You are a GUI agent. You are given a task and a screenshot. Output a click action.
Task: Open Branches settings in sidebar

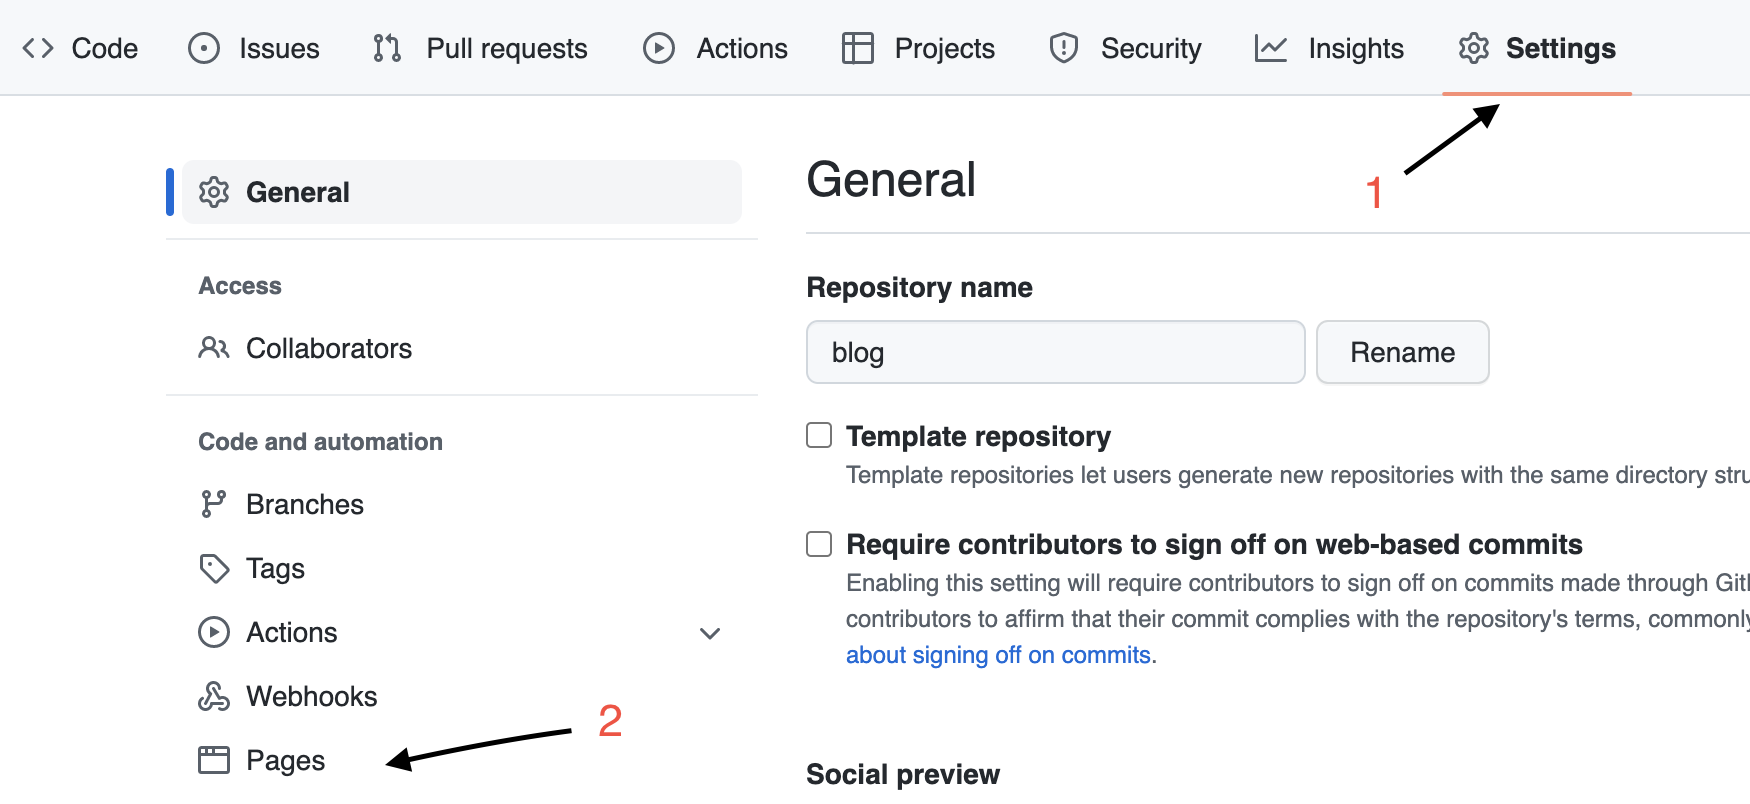[x=305, y=504]
